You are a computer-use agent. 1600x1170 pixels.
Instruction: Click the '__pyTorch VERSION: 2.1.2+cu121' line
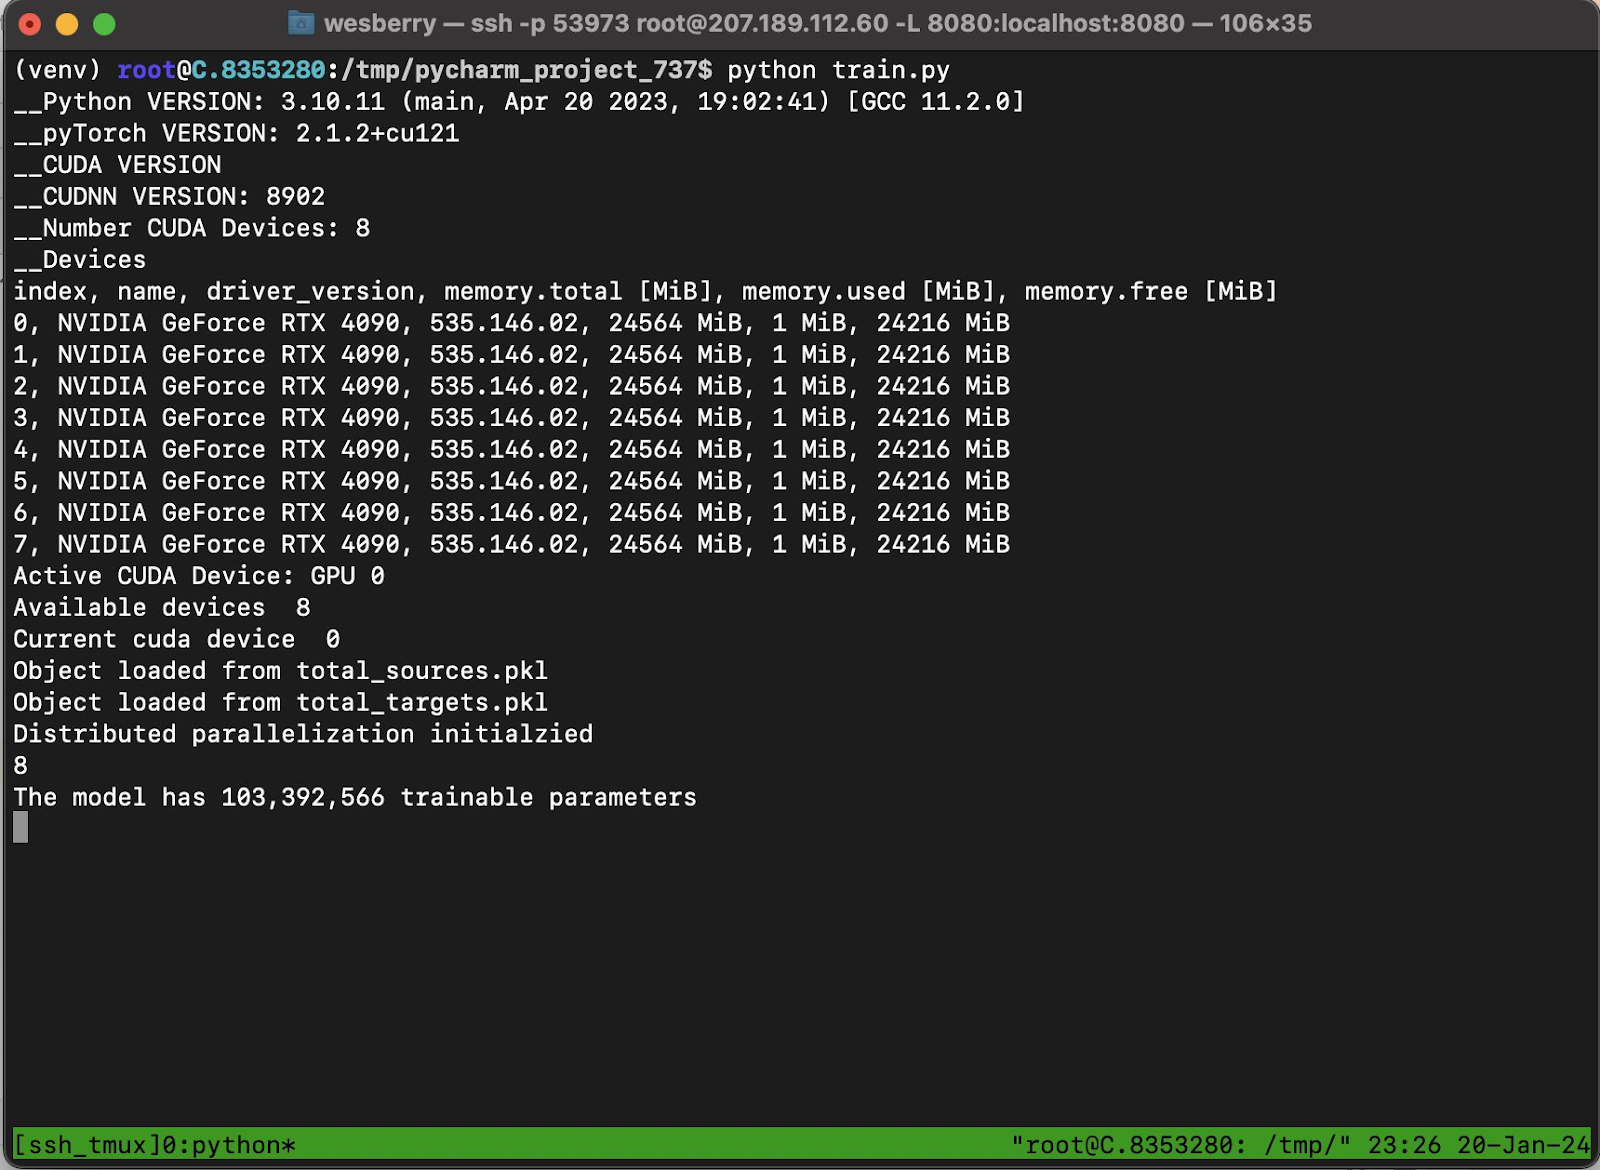[236, 134]
